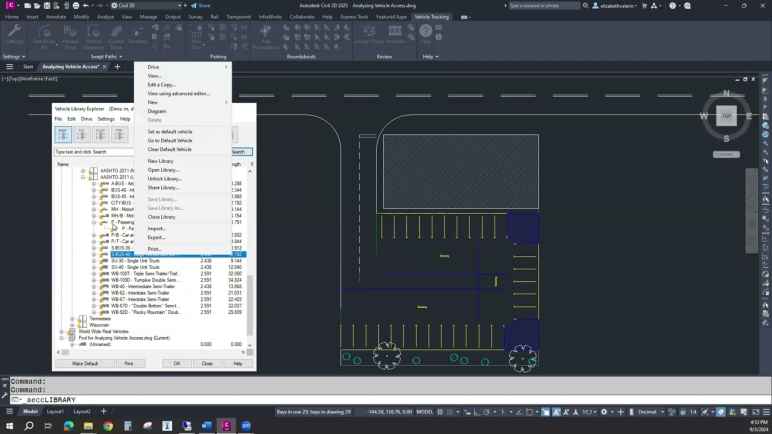Click the Windows Start button

(10, 426)
